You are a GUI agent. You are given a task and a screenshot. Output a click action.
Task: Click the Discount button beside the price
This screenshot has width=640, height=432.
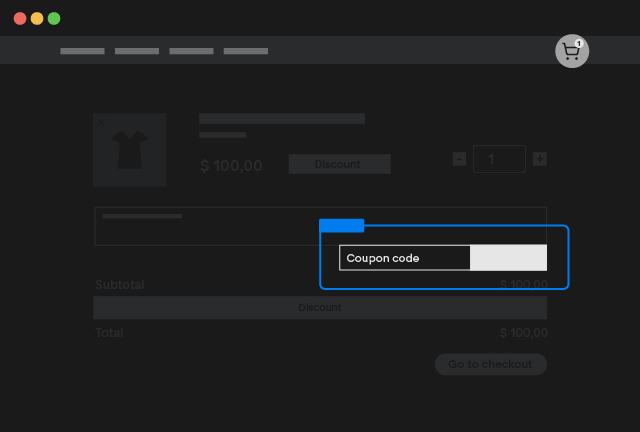[339, 164]
